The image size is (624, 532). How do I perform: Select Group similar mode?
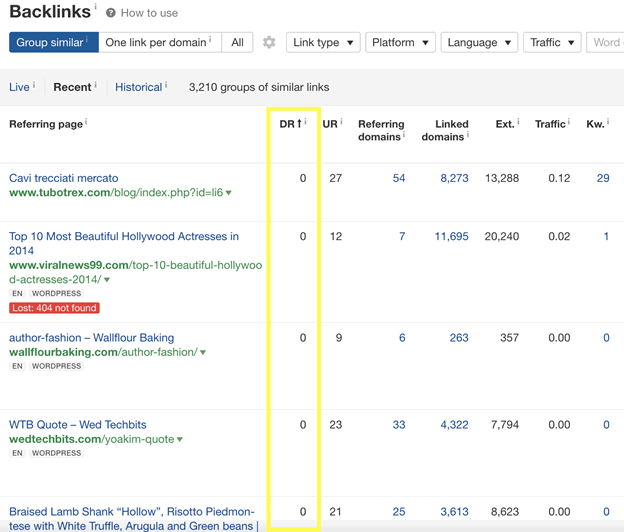pyautogui.click(x=54, y=42)
